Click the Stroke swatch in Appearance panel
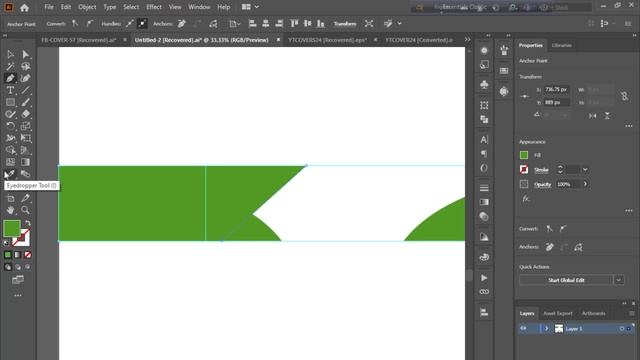The width and height of the screenshot is (640, 360). point(524,169)
